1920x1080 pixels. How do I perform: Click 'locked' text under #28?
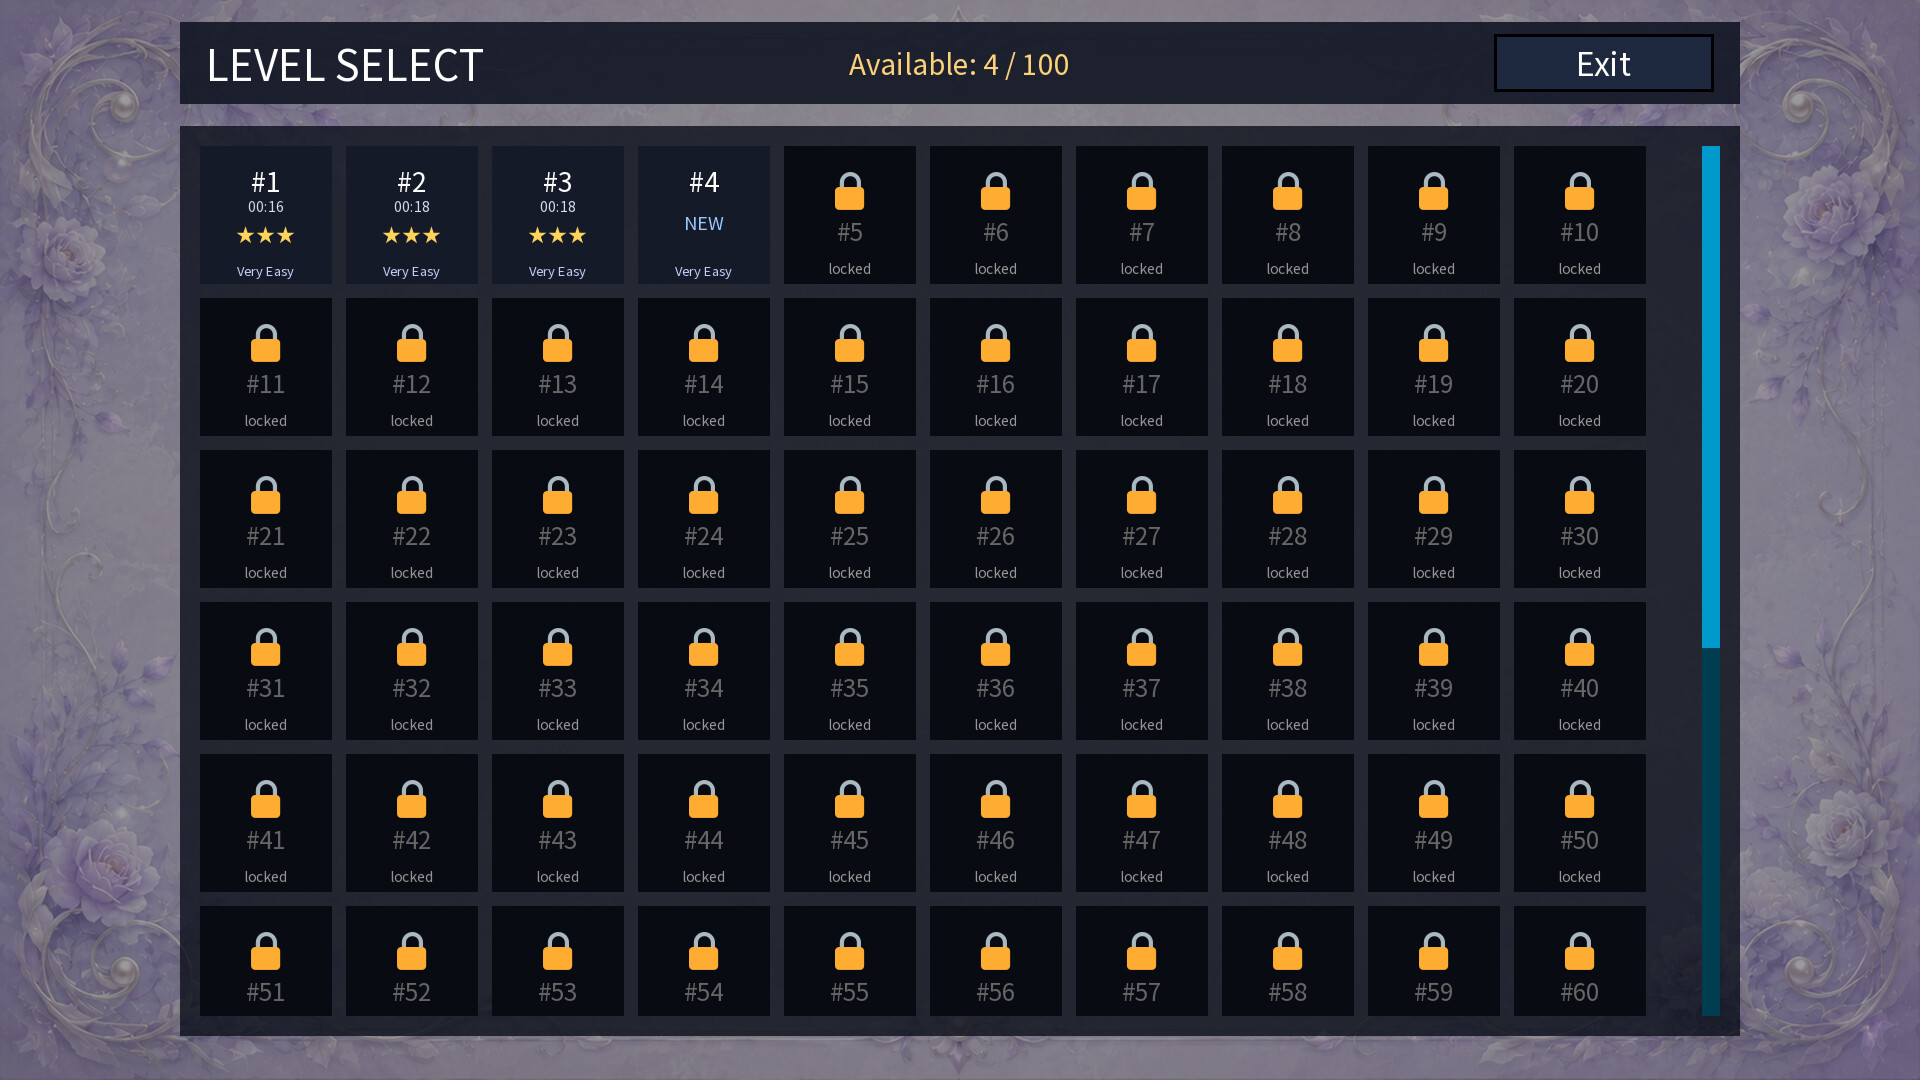1288,573
